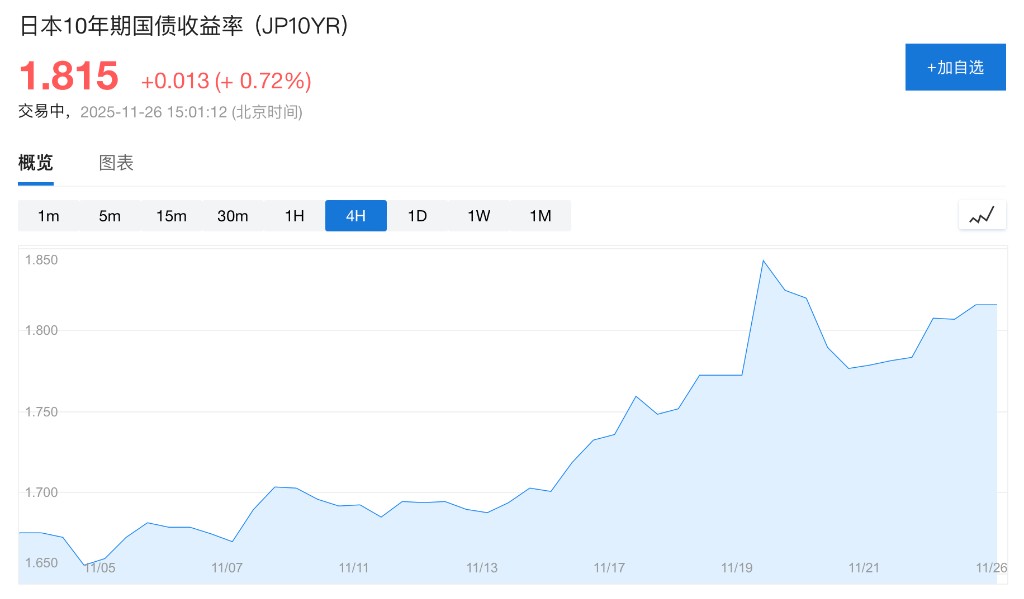Select the 1H timeframe
The image size is (1024, 599).
coord(294,216)
